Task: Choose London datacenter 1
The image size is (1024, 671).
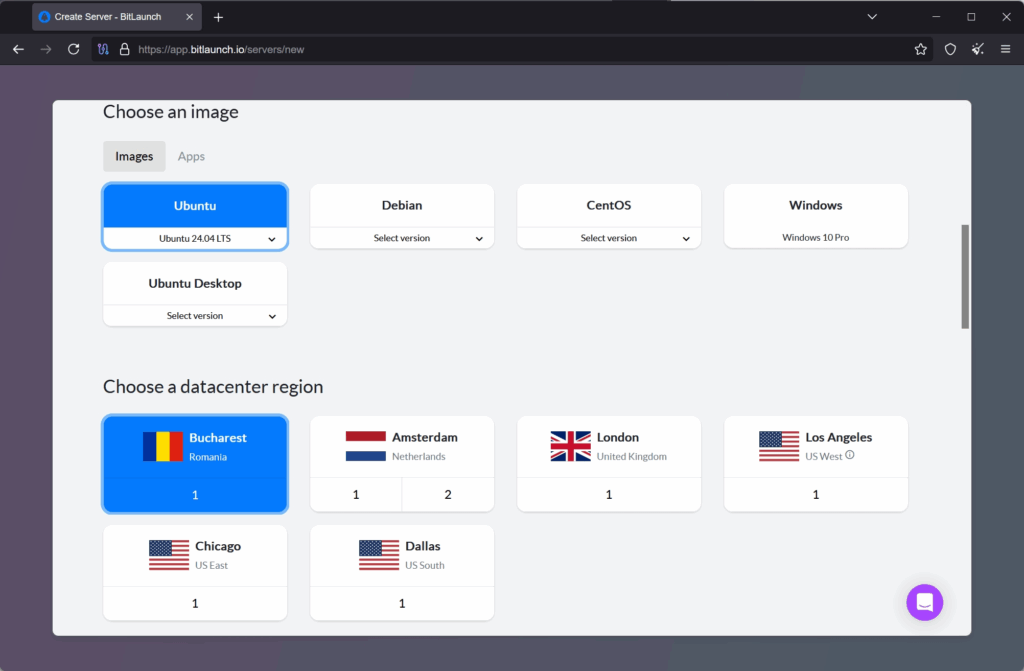Action: pyautogui.click(x=609, y=495)
